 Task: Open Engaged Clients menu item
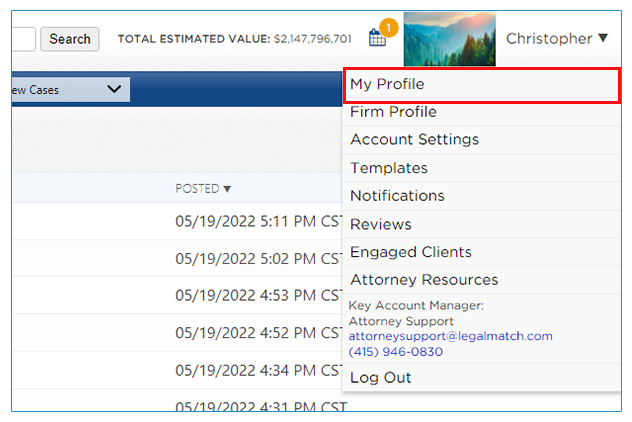[410, 252]
